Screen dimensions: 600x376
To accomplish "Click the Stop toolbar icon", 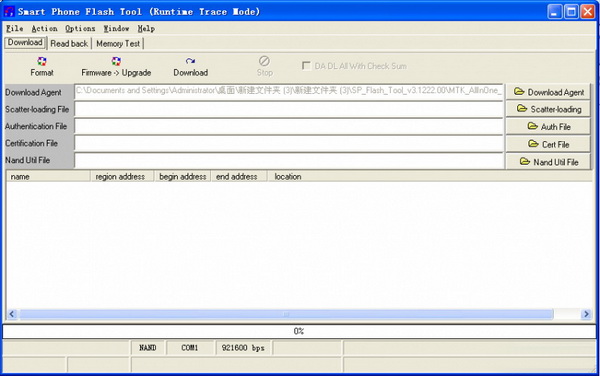I will click(264, 61).
